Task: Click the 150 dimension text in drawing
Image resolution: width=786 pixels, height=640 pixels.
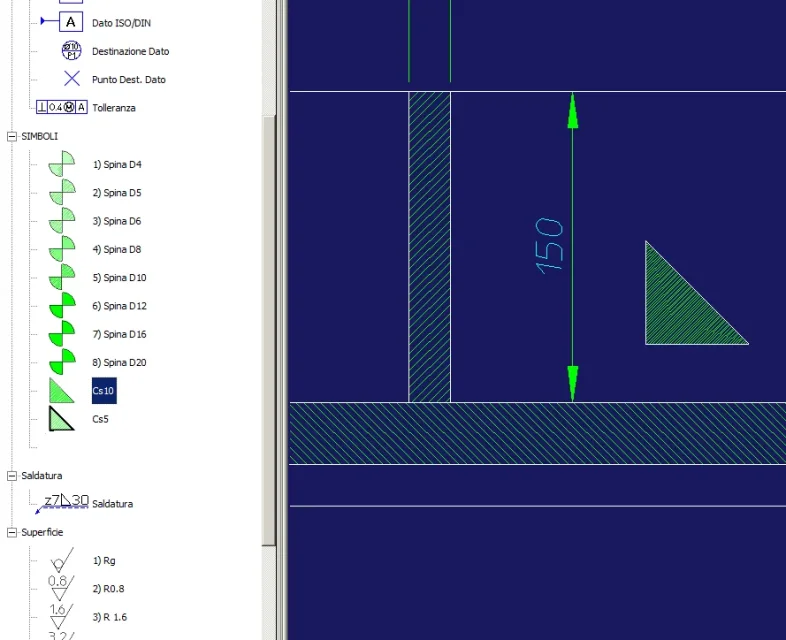Action: [549, 246]
